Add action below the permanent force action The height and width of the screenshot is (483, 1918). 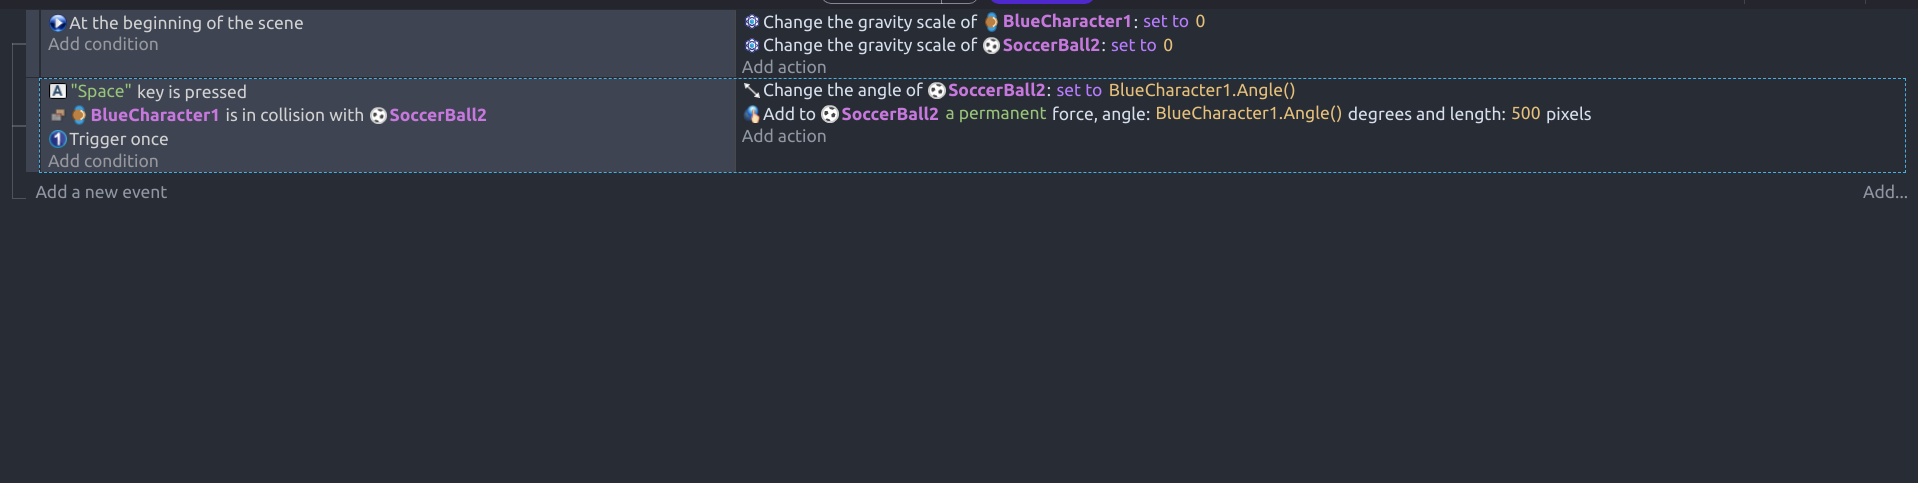click(784, 136)
